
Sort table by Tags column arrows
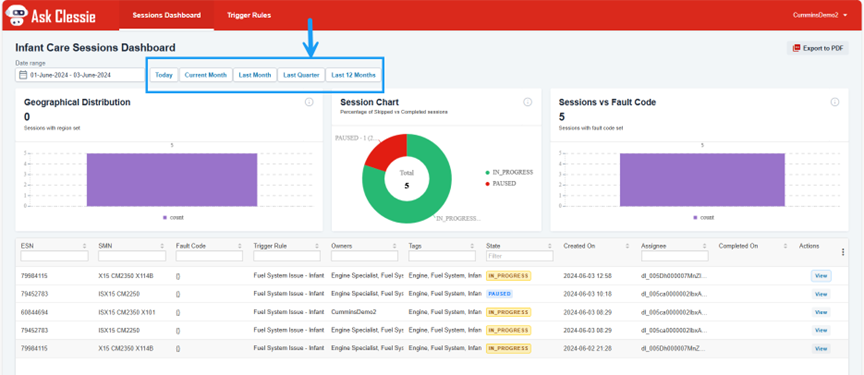point(472,246)
